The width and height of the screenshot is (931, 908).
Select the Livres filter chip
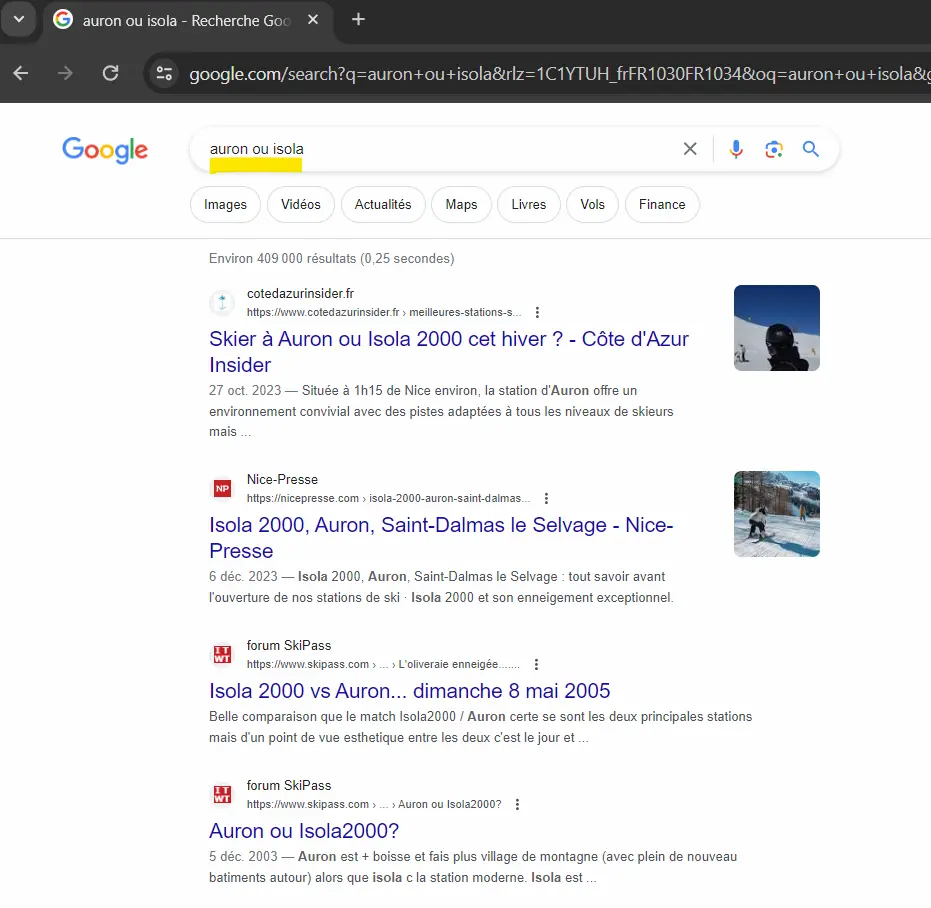[x=528, y=204]
